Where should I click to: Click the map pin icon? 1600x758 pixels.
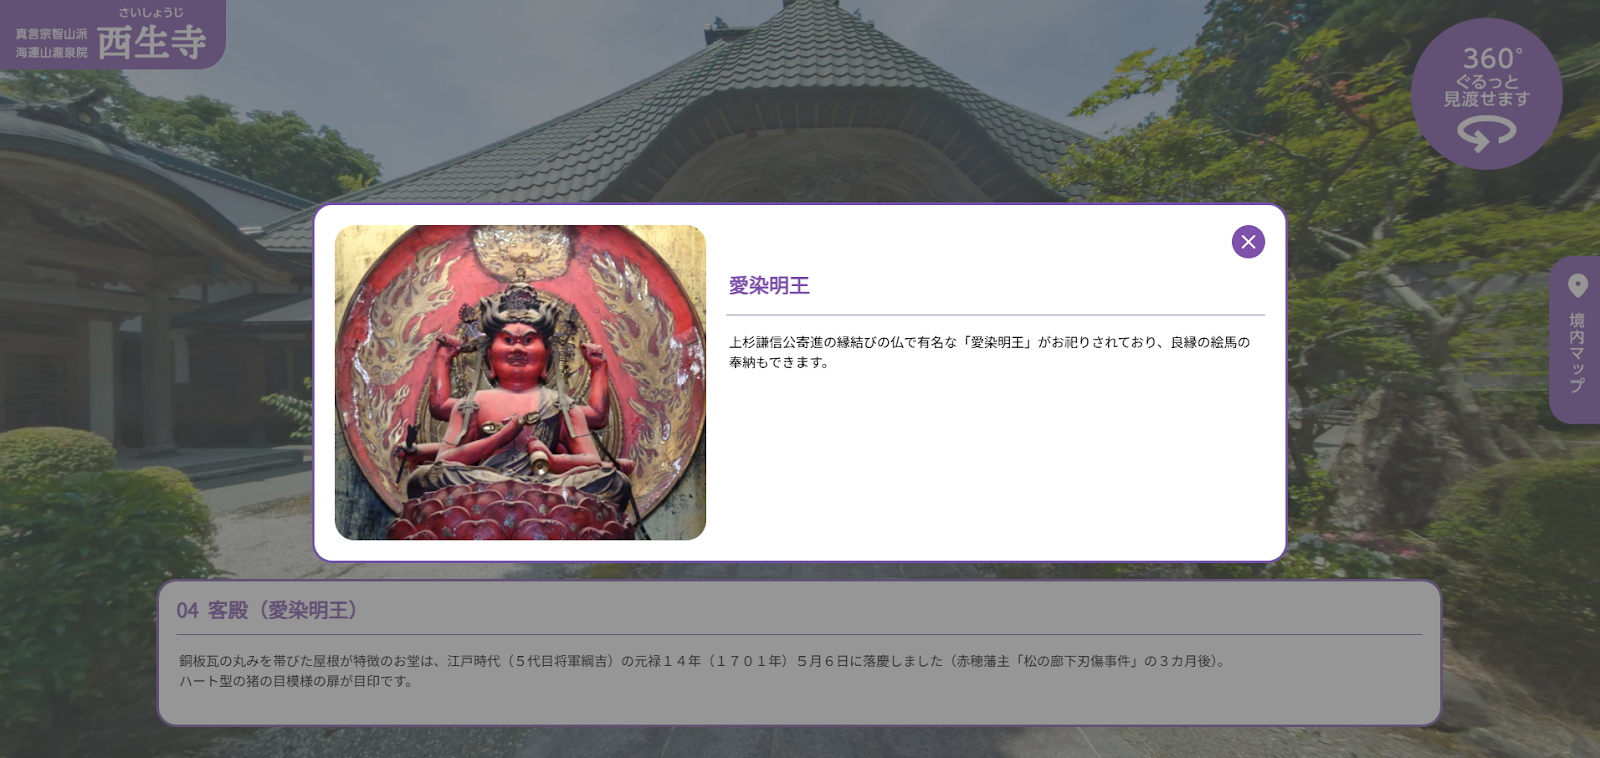(1578, 286)
